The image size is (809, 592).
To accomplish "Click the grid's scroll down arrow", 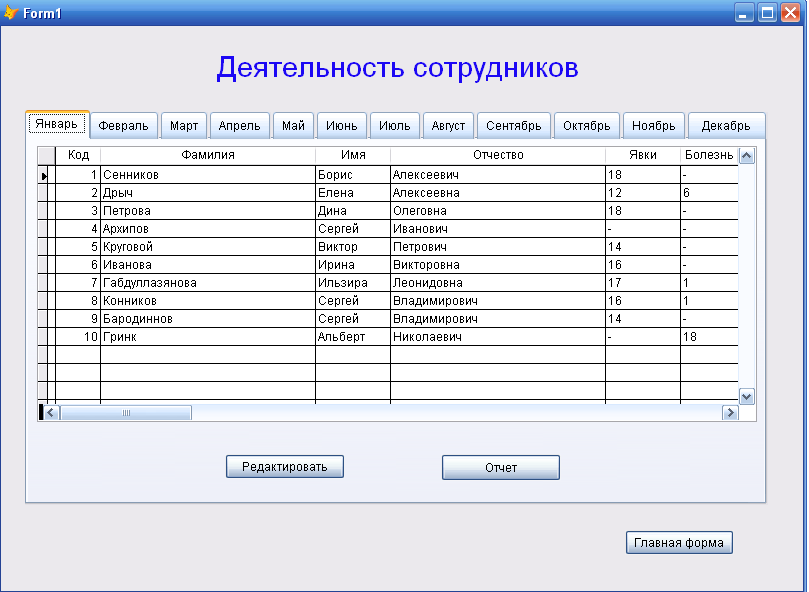I will pyautogui.click(x=747, y=396).
